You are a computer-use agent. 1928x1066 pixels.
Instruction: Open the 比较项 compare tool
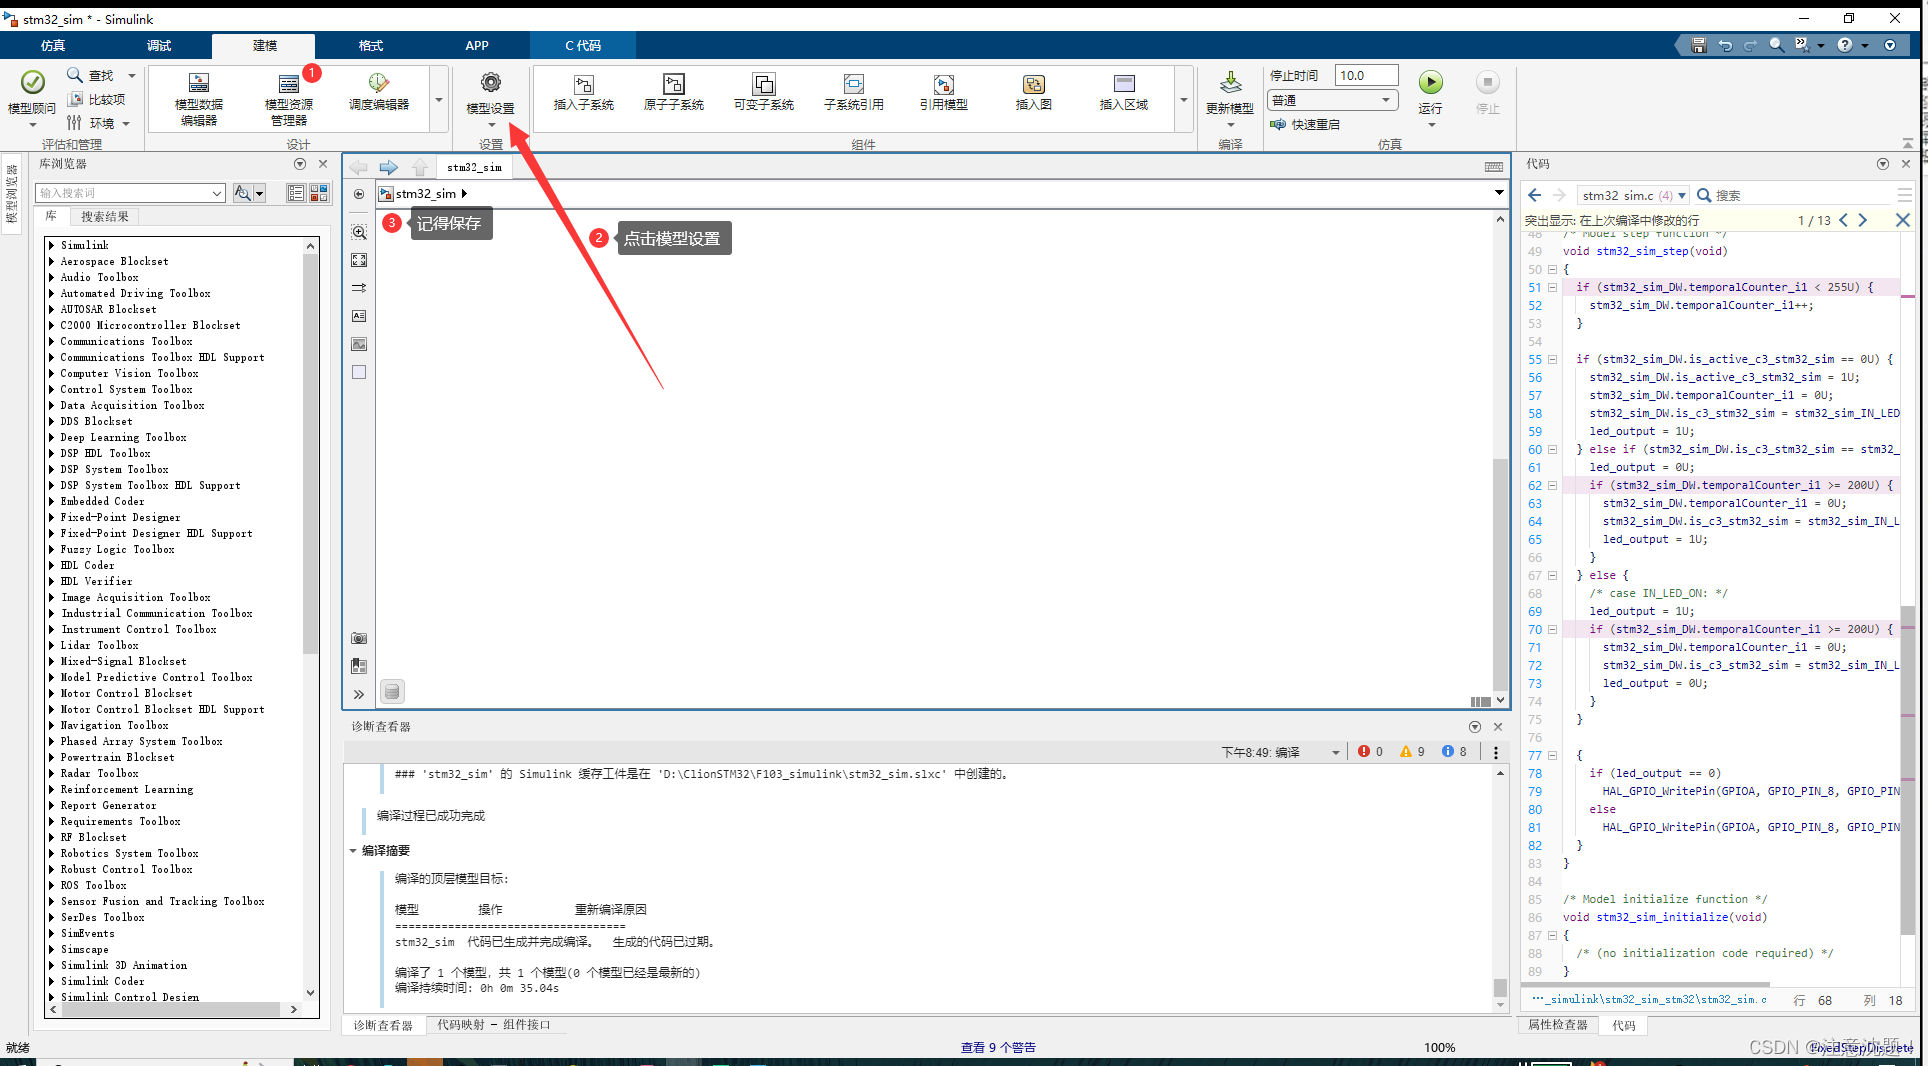(96, 99)
